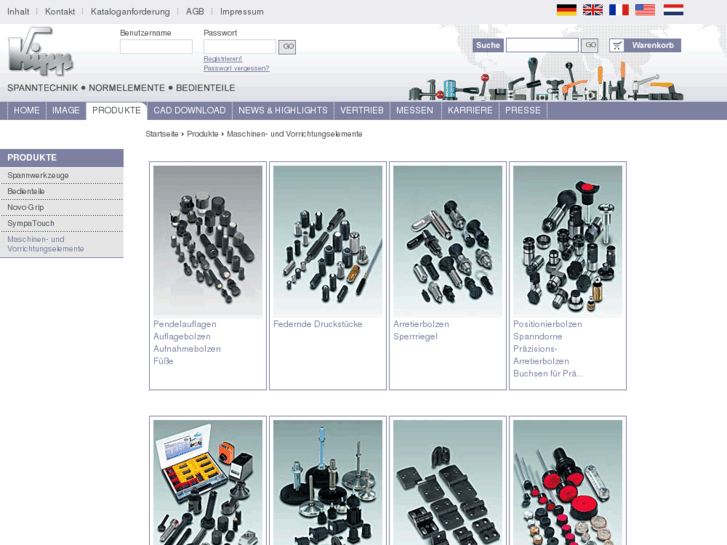The height and width of the screenshot is (545, 727).
Task: Click the Passwort vergessen link
Action: click(236, 68)
